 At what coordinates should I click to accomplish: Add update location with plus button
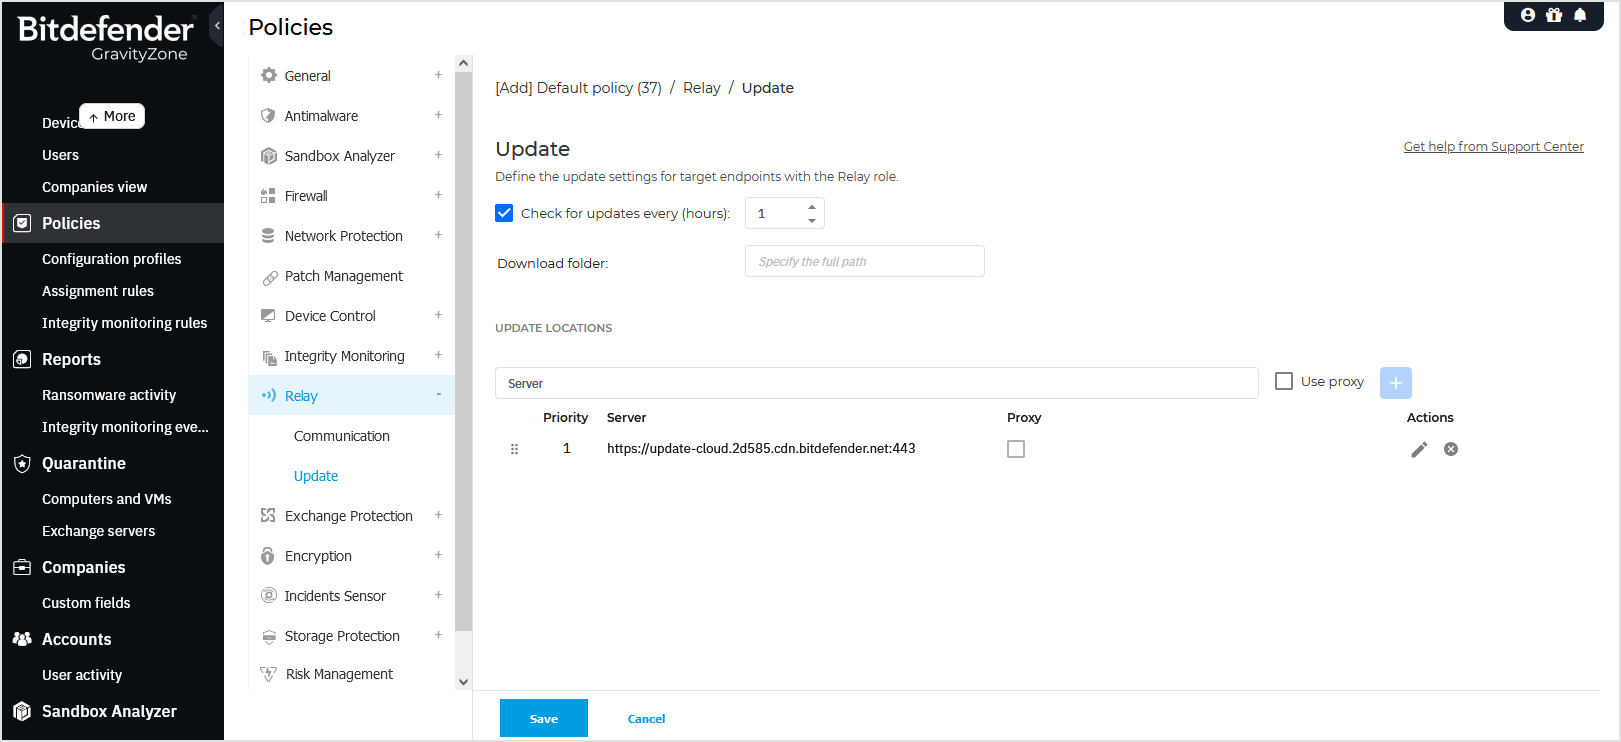point(1396,383)
